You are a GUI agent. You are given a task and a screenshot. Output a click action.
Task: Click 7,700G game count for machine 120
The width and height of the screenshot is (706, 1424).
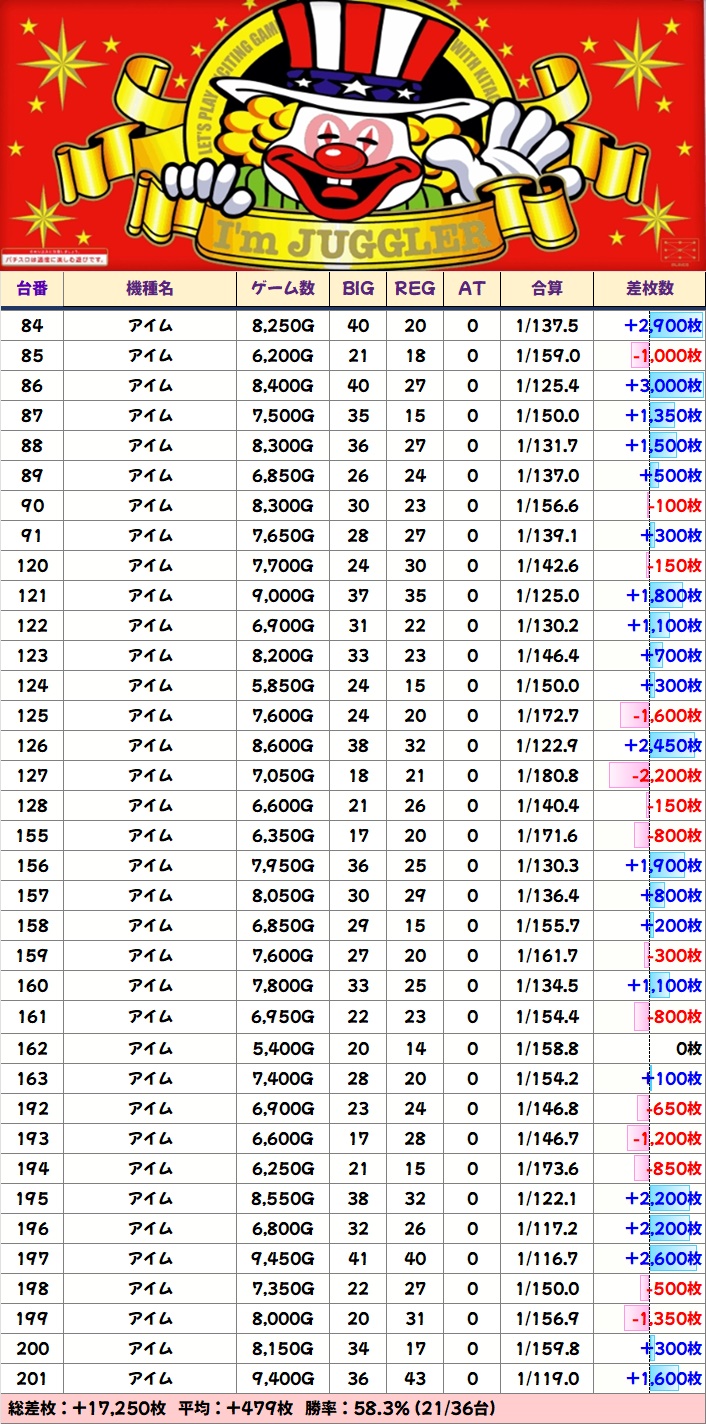(284, 566)
